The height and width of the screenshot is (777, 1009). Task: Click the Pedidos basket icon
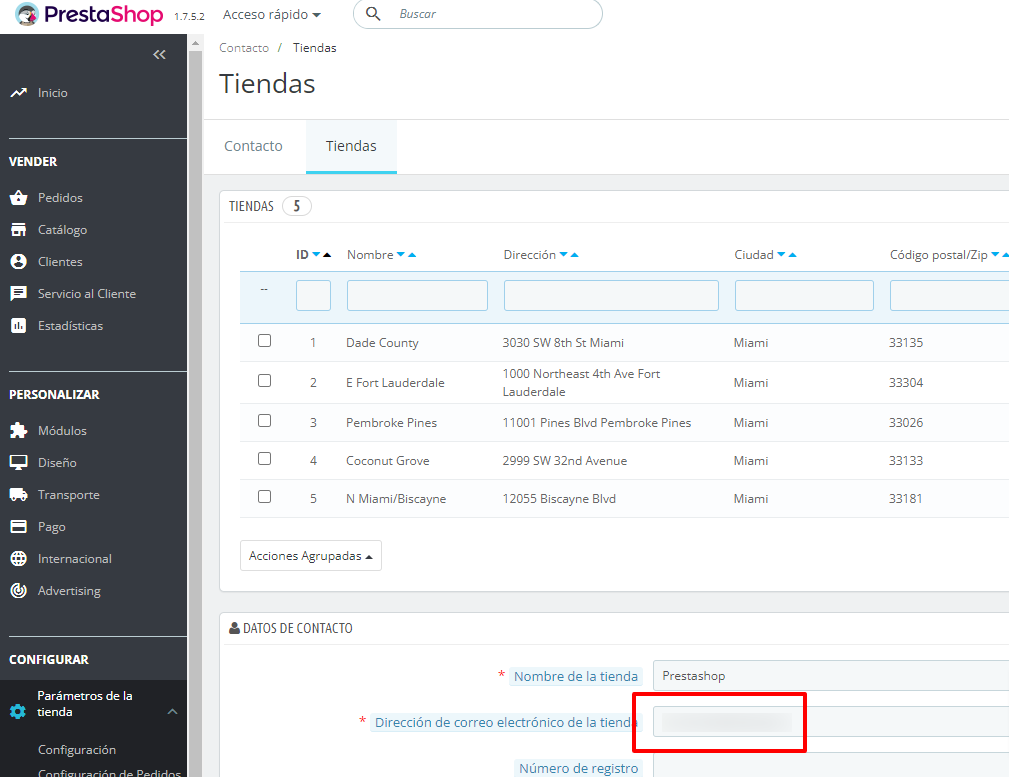point(19,198)
